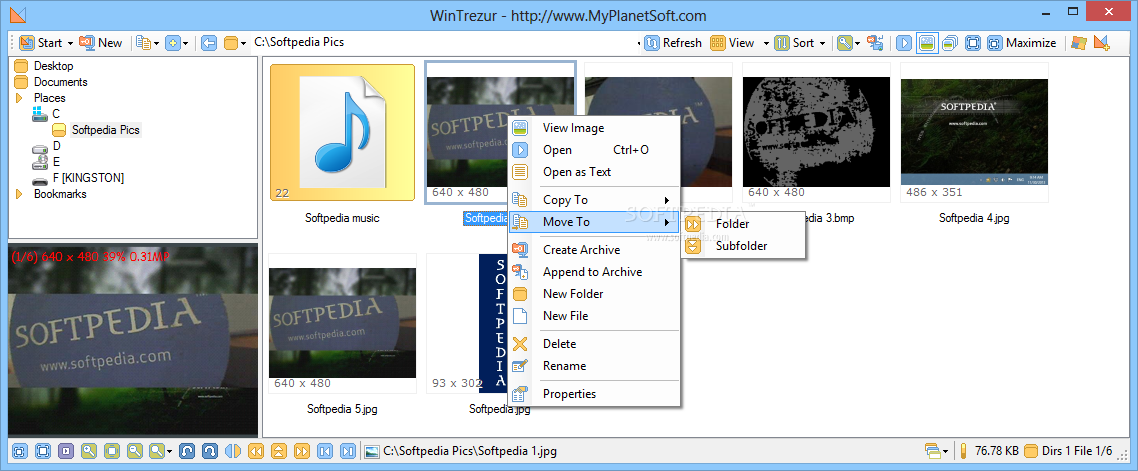Choose Properties from the context menu

point(593,394)
